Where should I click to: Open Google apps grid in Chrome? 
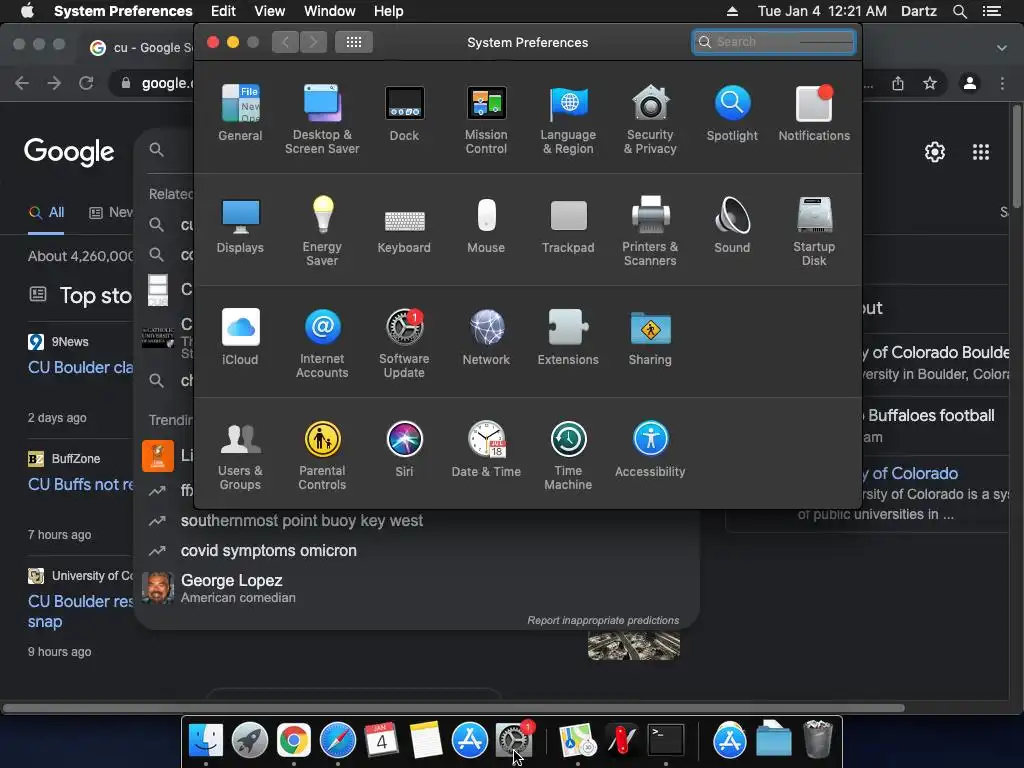point(981,152)
